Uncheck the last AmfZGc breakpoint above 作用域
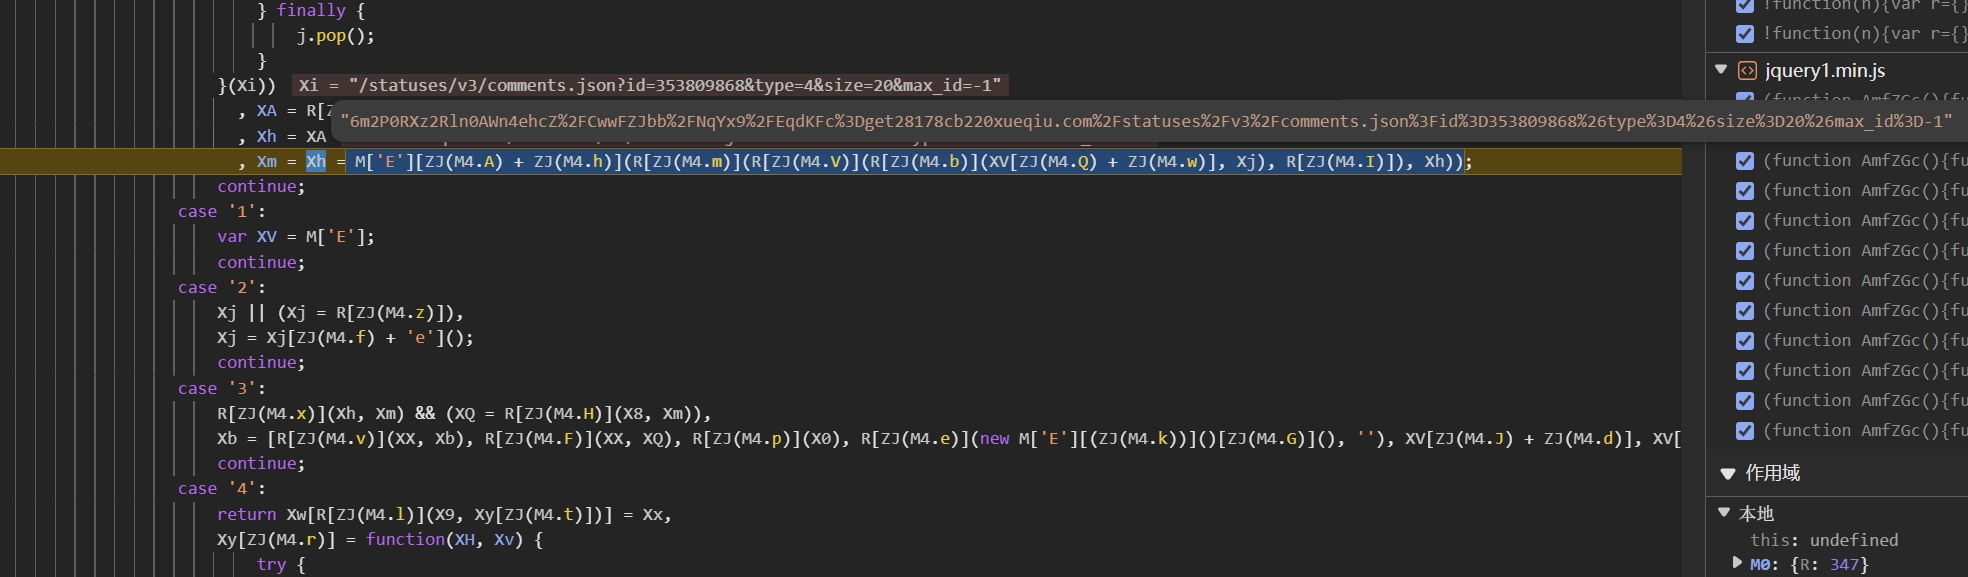 click(x=1745, y=431)
